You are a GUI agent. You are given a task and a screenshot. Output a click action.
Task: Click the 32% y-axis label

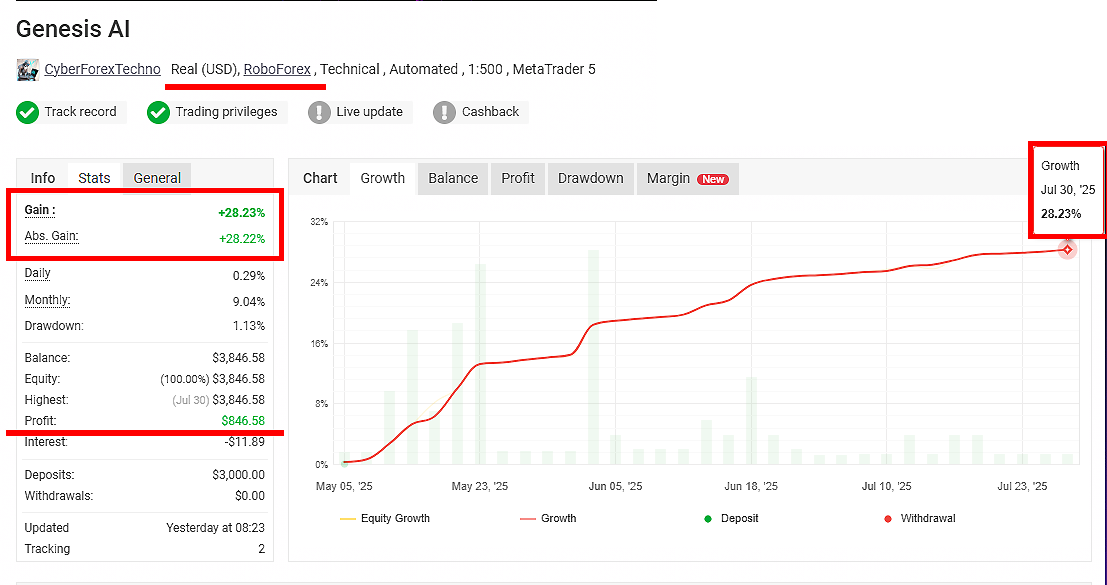point(319,222)
